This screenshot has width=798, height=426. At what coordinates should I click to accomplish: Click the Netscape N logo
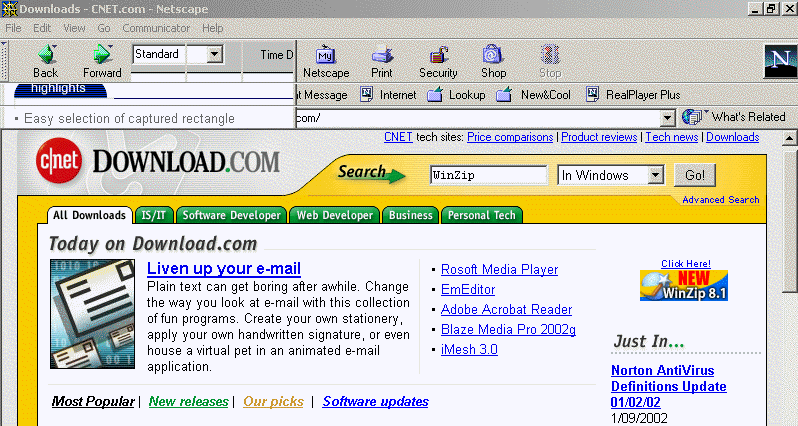click(780, 61)
